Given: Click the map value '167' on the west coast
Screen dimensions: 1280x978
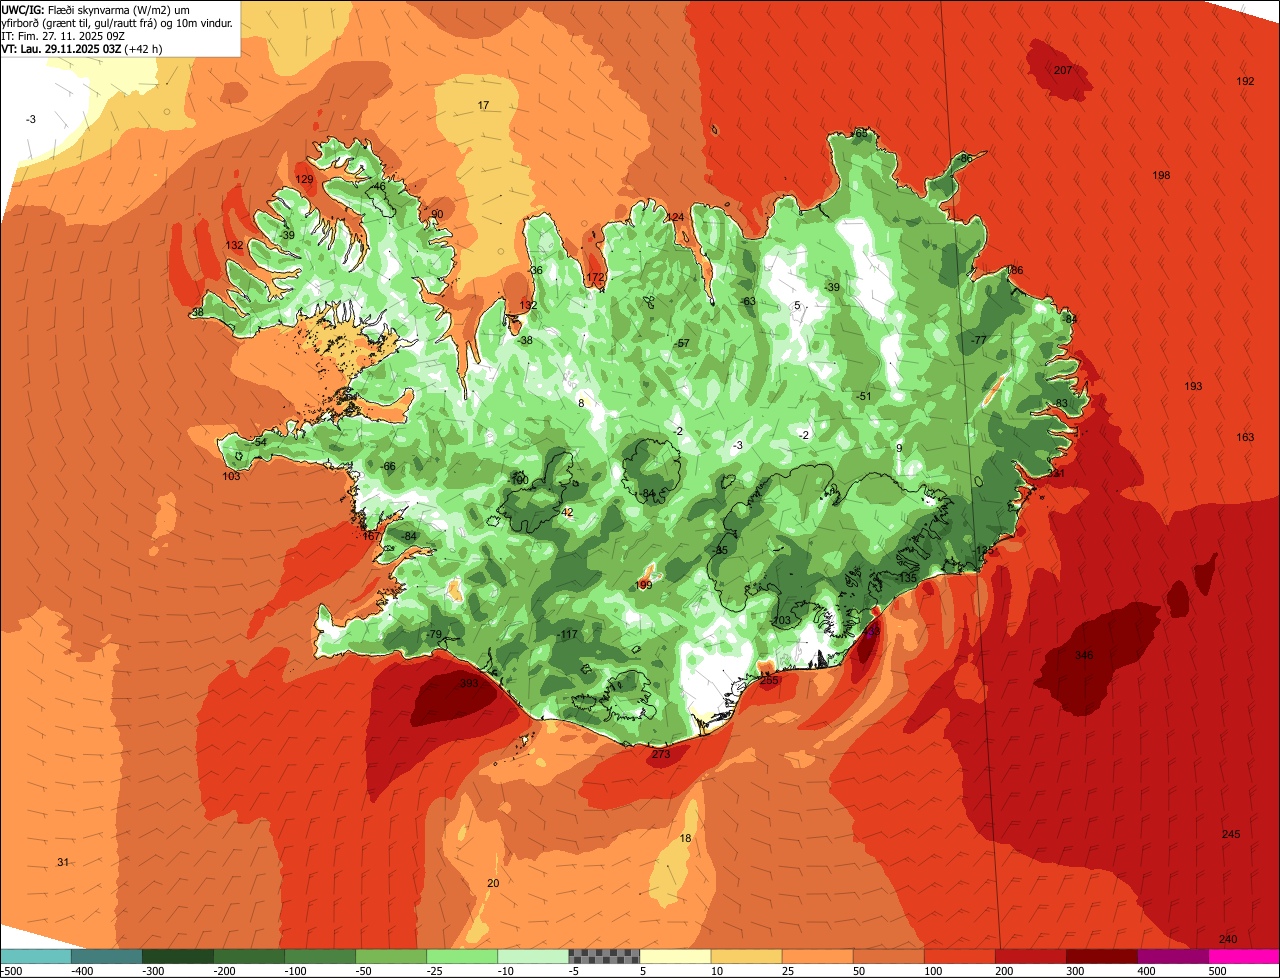Looking at the screenshot, I should pyautogui.click(x=371, y=536).
